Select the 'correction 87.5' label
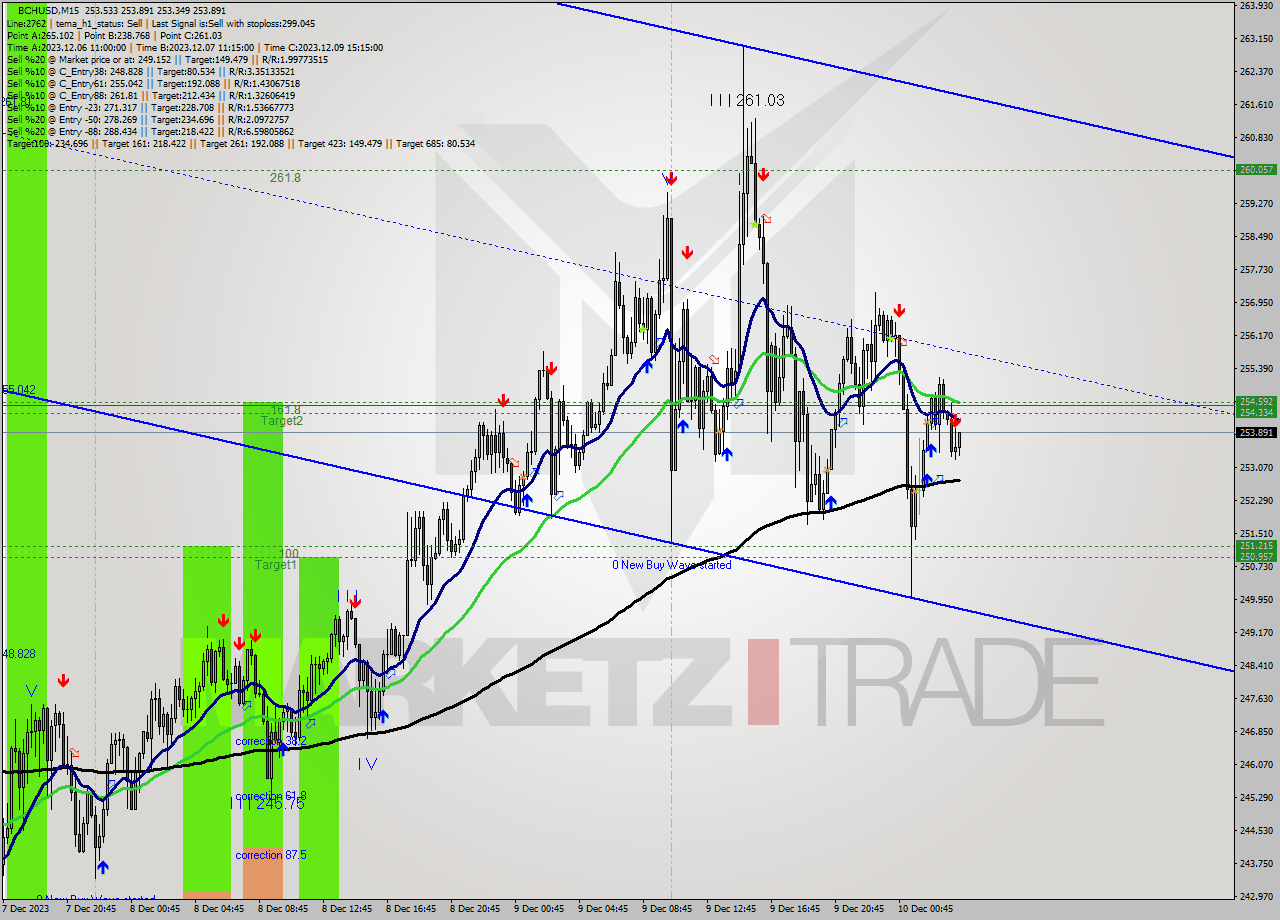 point(271,855)
